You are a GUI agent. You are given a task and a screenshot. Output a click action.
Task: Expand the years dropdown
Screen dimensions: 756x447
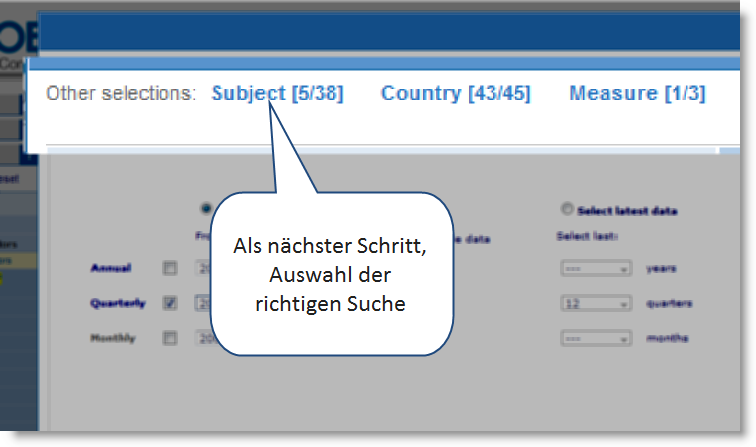click(595, 269)
